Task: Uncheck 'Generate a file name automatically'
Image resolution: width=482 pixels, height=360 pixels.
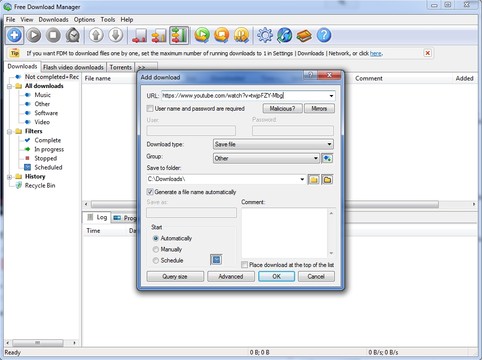Action: click(x=150, y=192)
